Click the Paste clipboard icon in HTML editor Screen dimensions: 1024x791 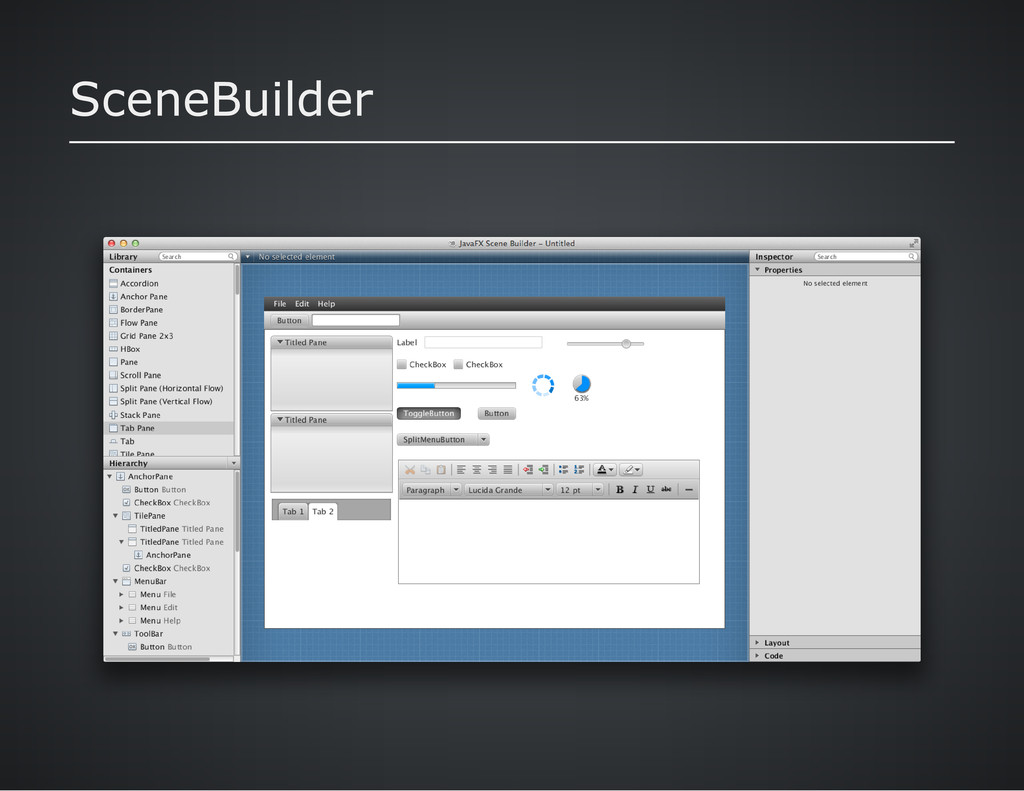441,470
